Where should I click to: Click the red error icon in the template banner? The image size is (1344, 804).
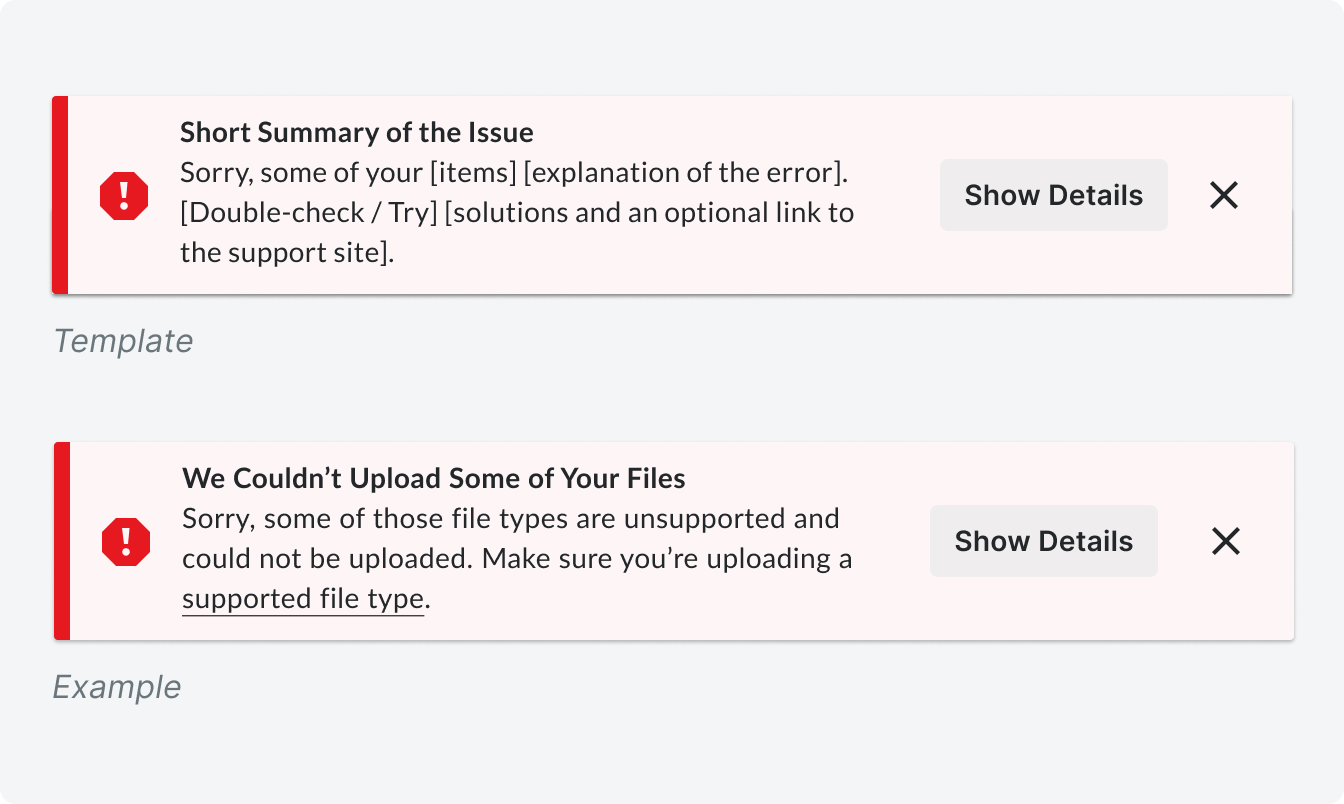pyautogui.click(x=124, y=195)
